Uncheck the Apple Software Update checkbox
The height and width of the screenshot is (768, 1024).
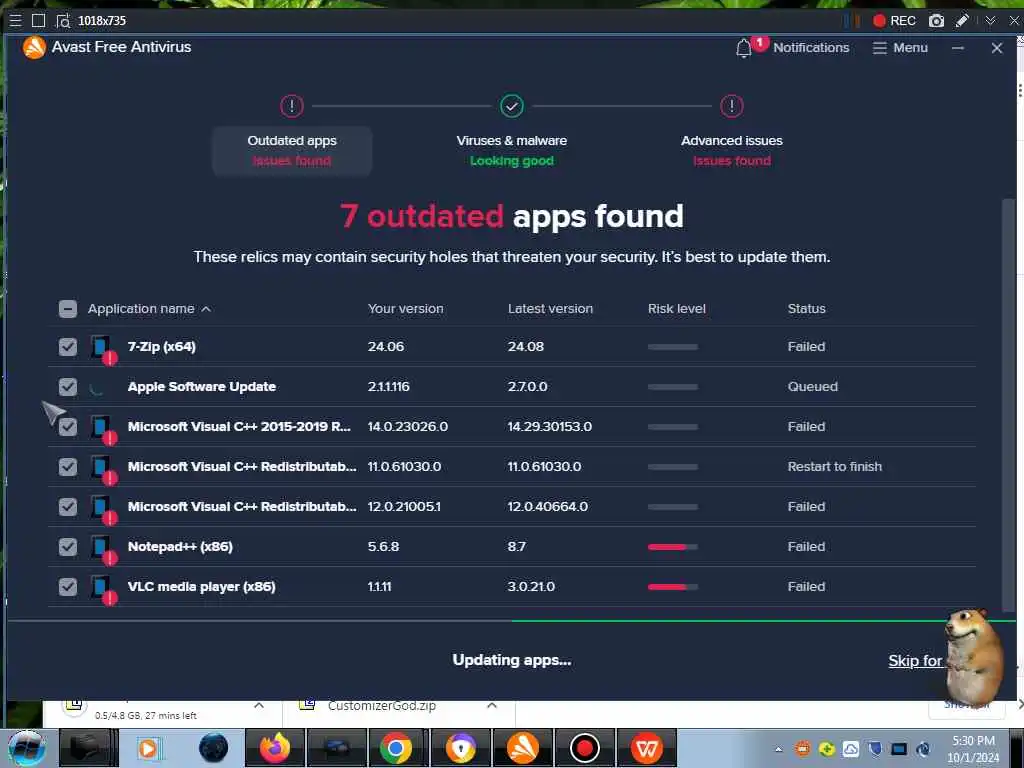68,387
